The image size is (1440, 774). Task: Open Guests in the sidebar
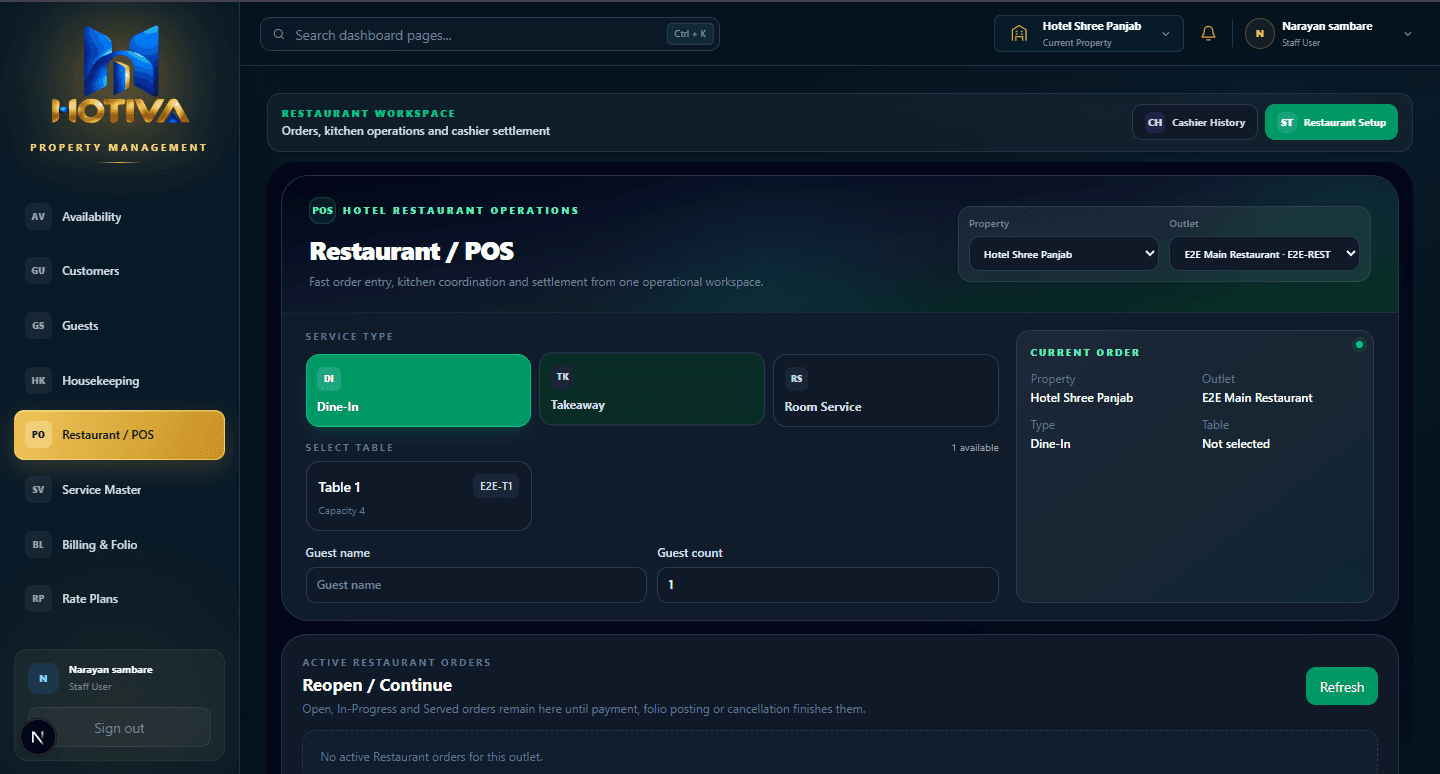point(119,326)
